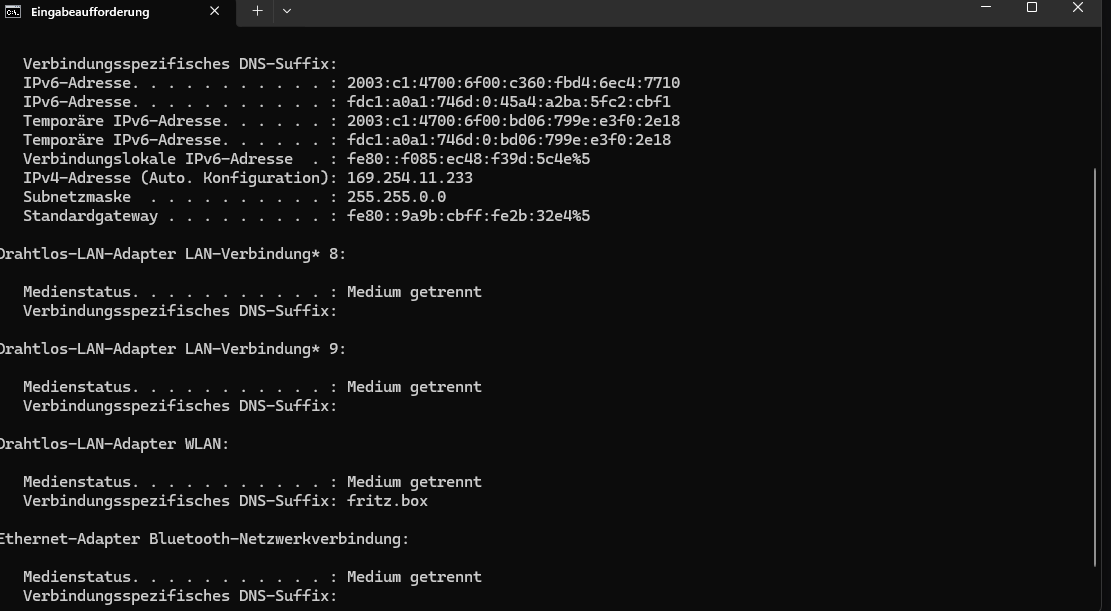The width and height of the screenshot is (1111, 611).
Task: Maximize the terminal window
Action: pyautogui.click(x=1031, y=8)
